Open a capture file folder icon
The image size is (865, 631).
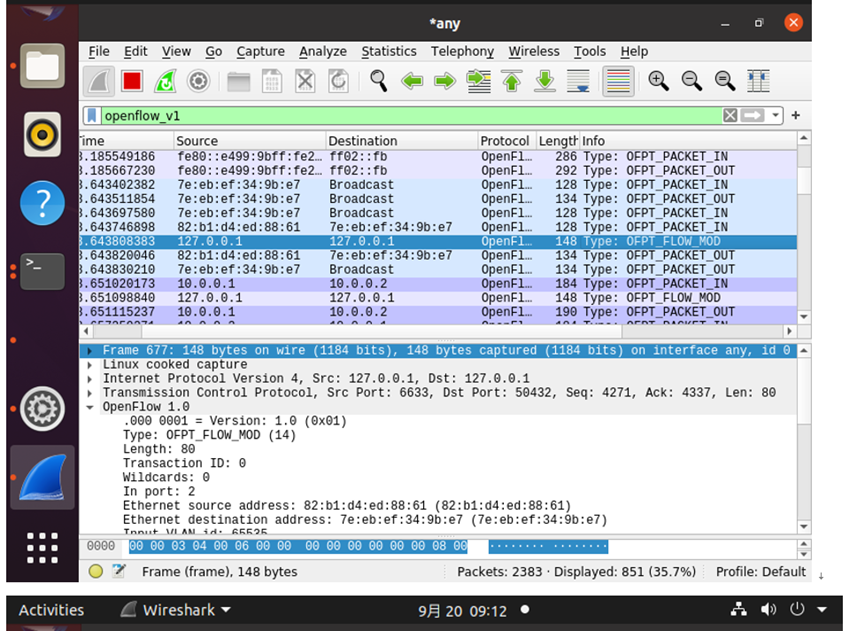pyautogui.click(x=238, y=81)
